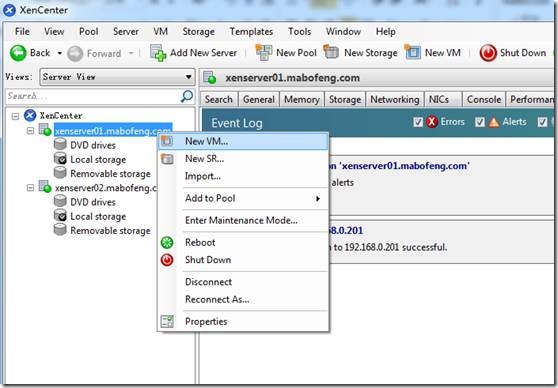This screenshot has height=388, width=558.
Task: Click the New SR icon in context menu
Action: tap(167, 158)
